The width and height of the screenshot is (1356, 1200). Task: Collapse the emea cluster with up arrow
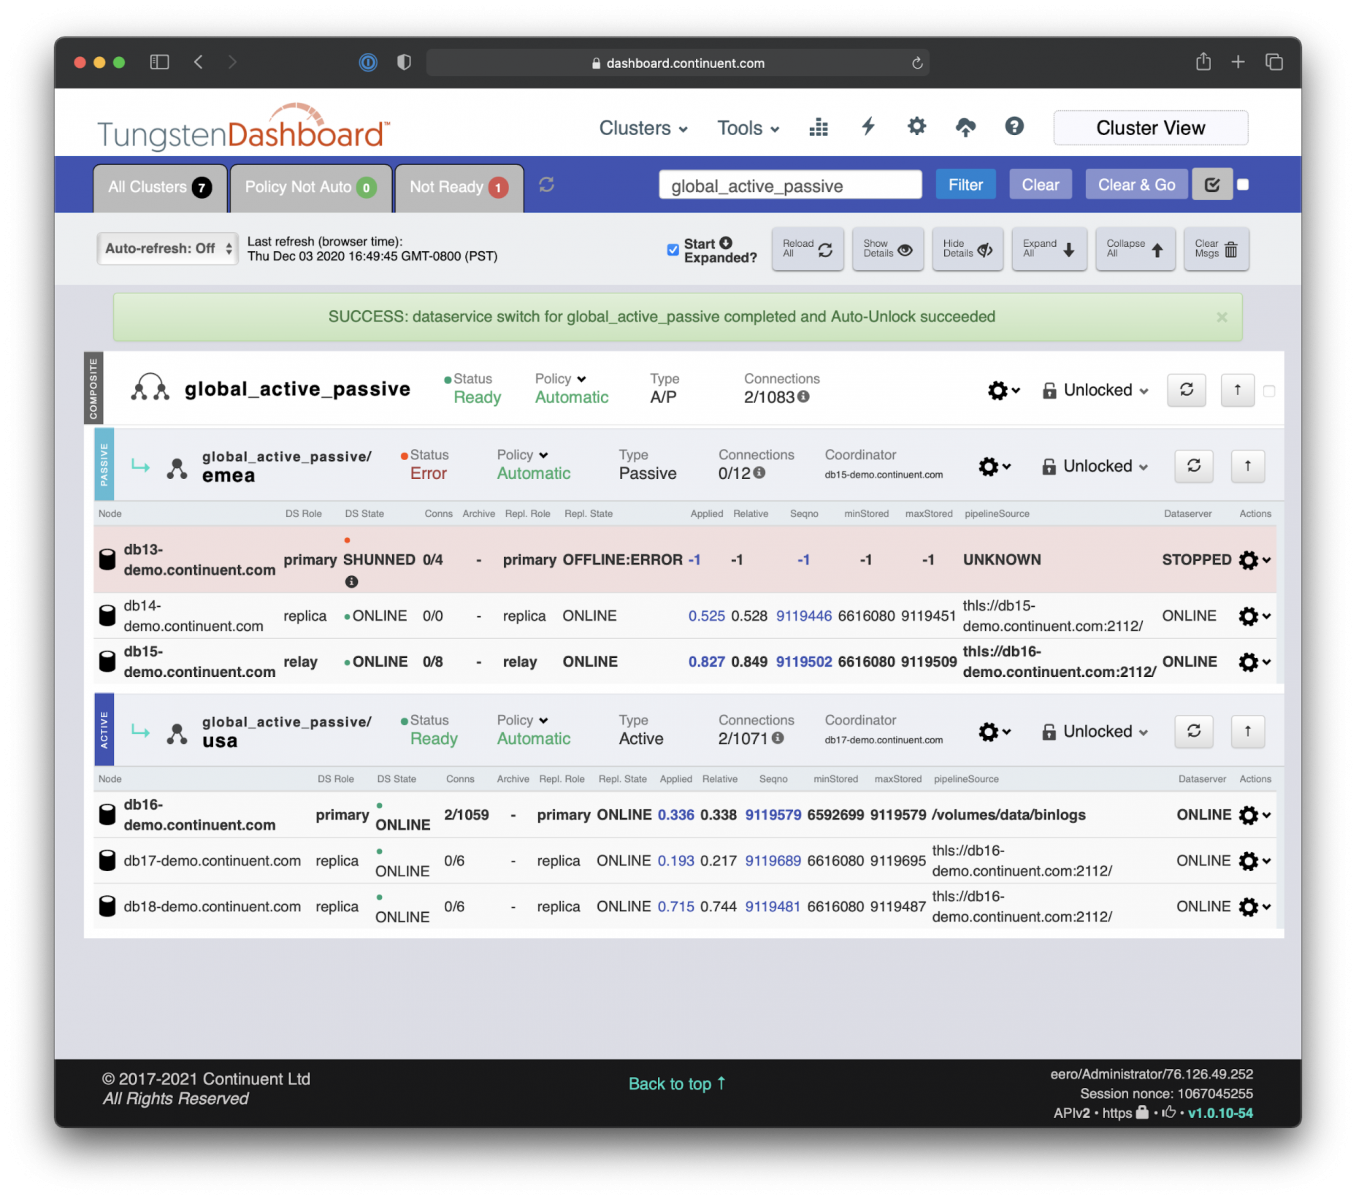coord(1247,466)
